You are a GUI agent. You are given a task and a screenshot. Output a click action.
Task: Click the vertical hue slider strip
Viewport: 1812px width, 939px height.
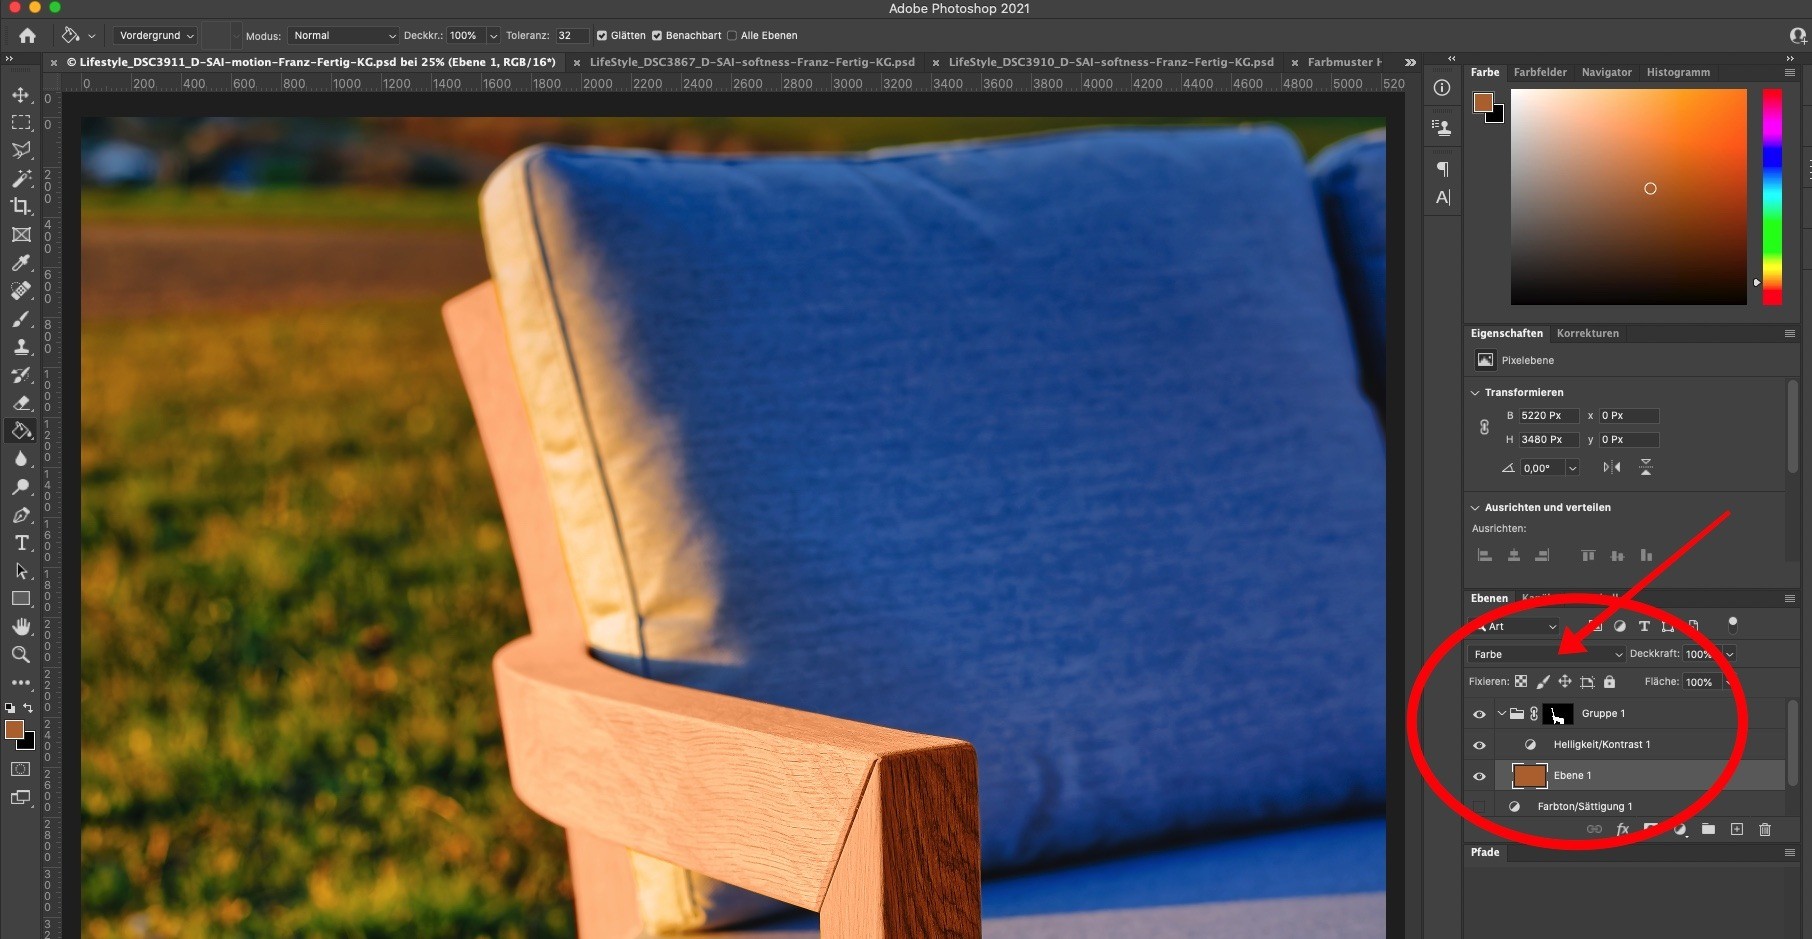[x=1772, y=196]
